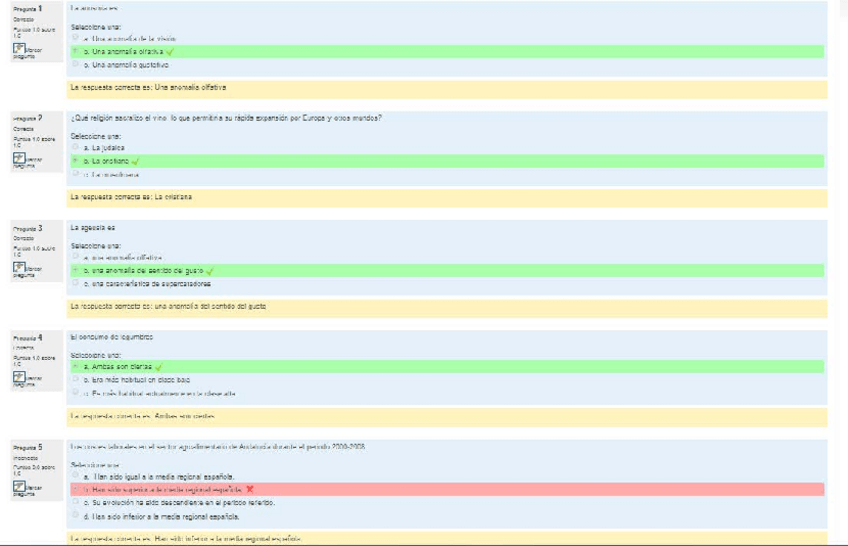This screenshot has width=848, height=546.
Task: Select 'b. La cristiana' radio option
Action: click(x=75, y=160)
